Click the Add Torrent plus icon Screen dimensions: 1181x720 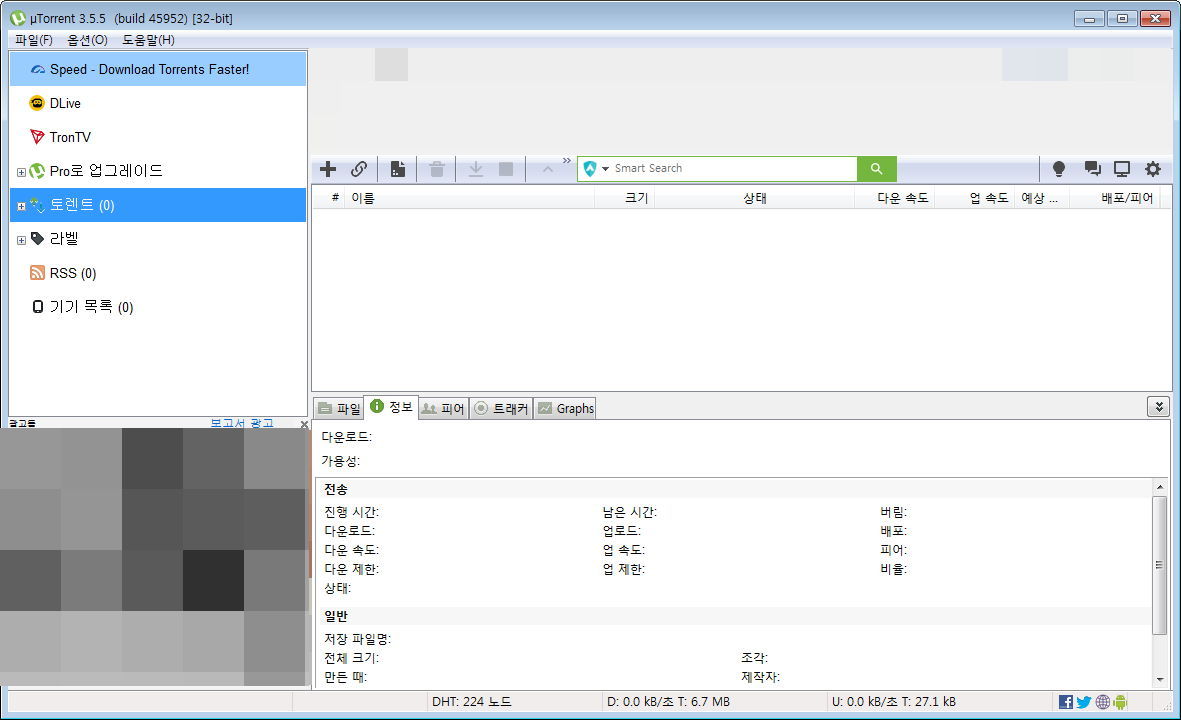(x=328, y=169)
